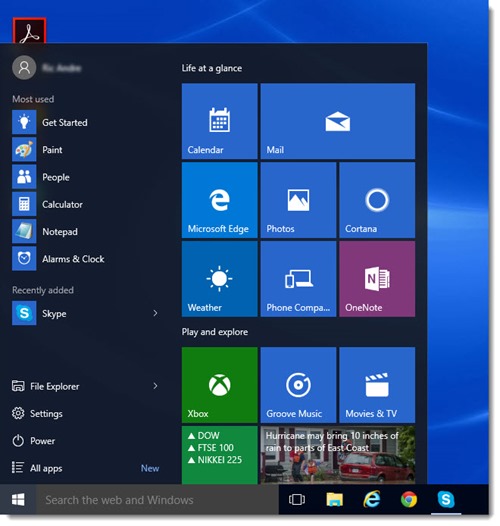Click the Life at a glance group title
Viewport: 500px width, 526px height.
[x=212, y=68]
